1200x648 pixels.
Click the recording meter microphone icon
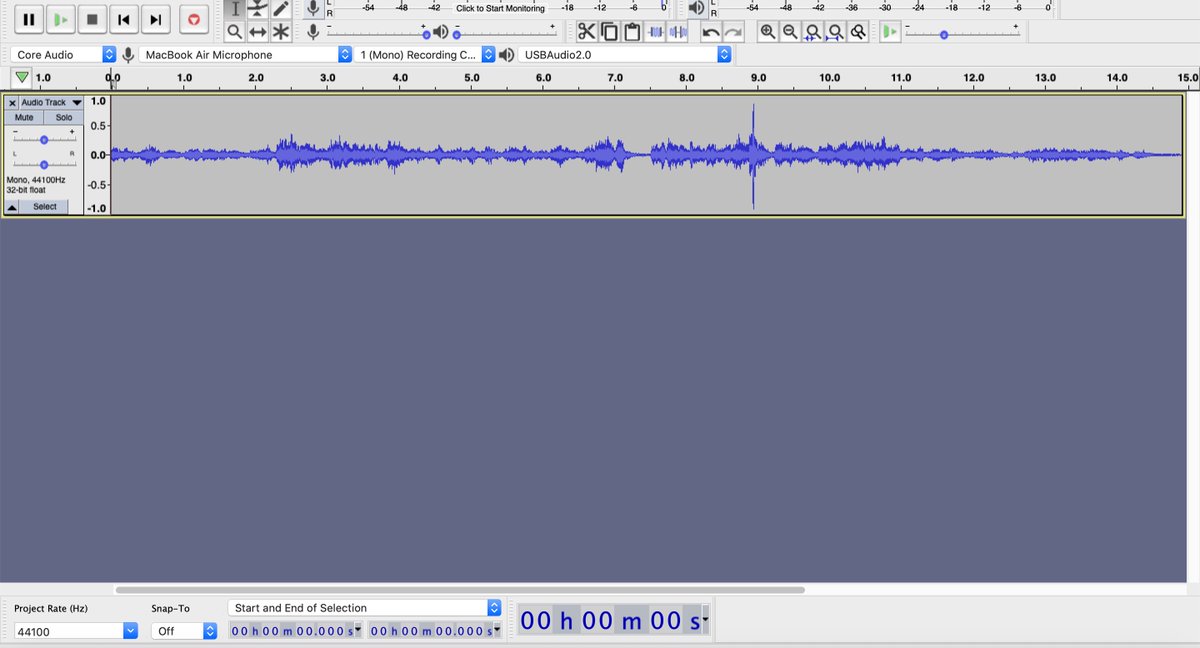(x=314, y=9)
